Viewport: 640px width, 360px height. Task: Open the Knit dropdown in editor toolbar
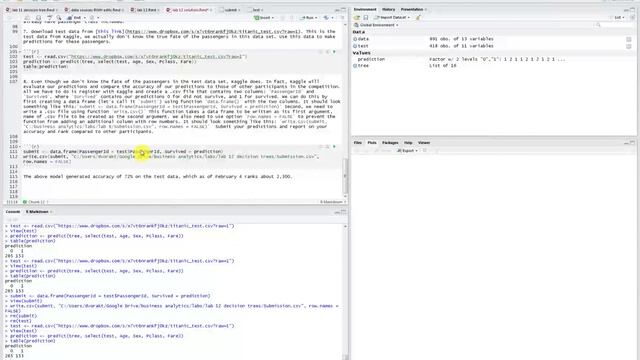pos(76,18)
